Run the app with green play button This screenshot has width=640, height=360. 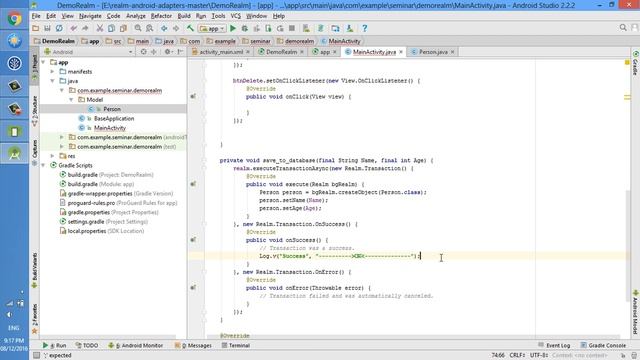(x=233, y=29)
